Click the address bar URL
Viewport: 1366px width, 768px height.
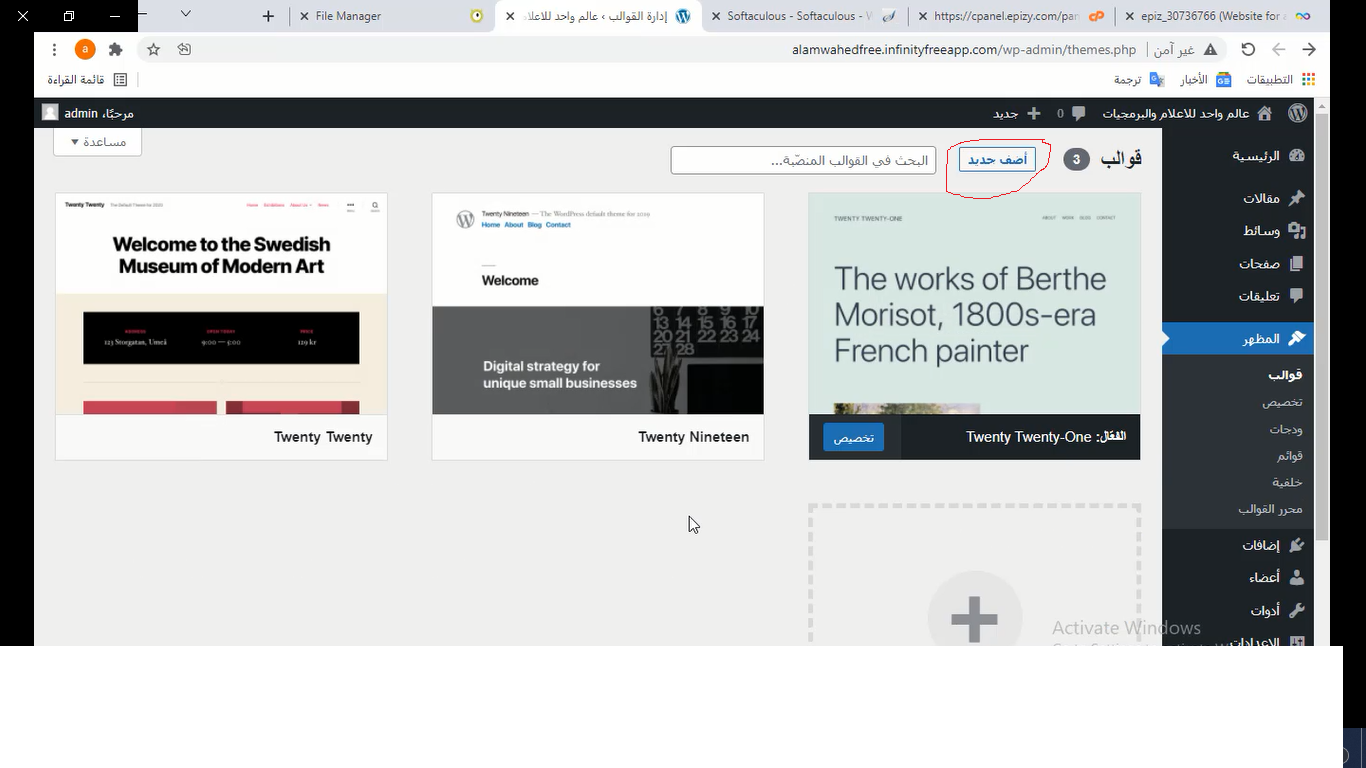pos(964,49)
